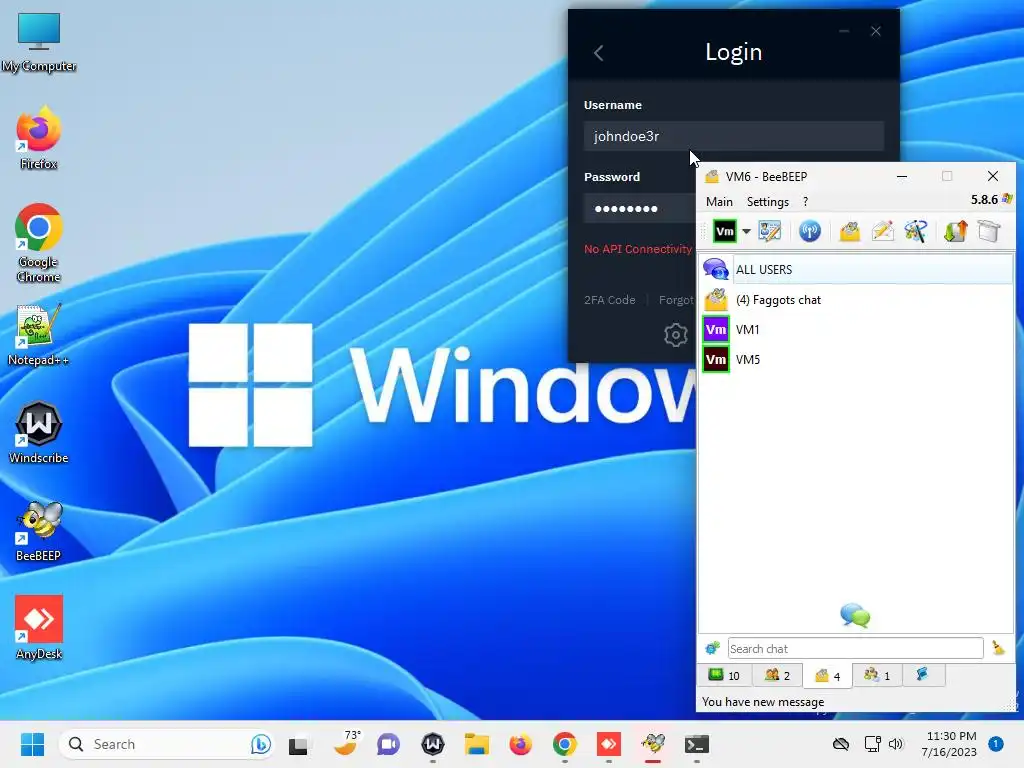The height and width of the screenshot is (768, 1024).
Task: Open the Firefox desktop shortcut
Action: coord(39,138)
